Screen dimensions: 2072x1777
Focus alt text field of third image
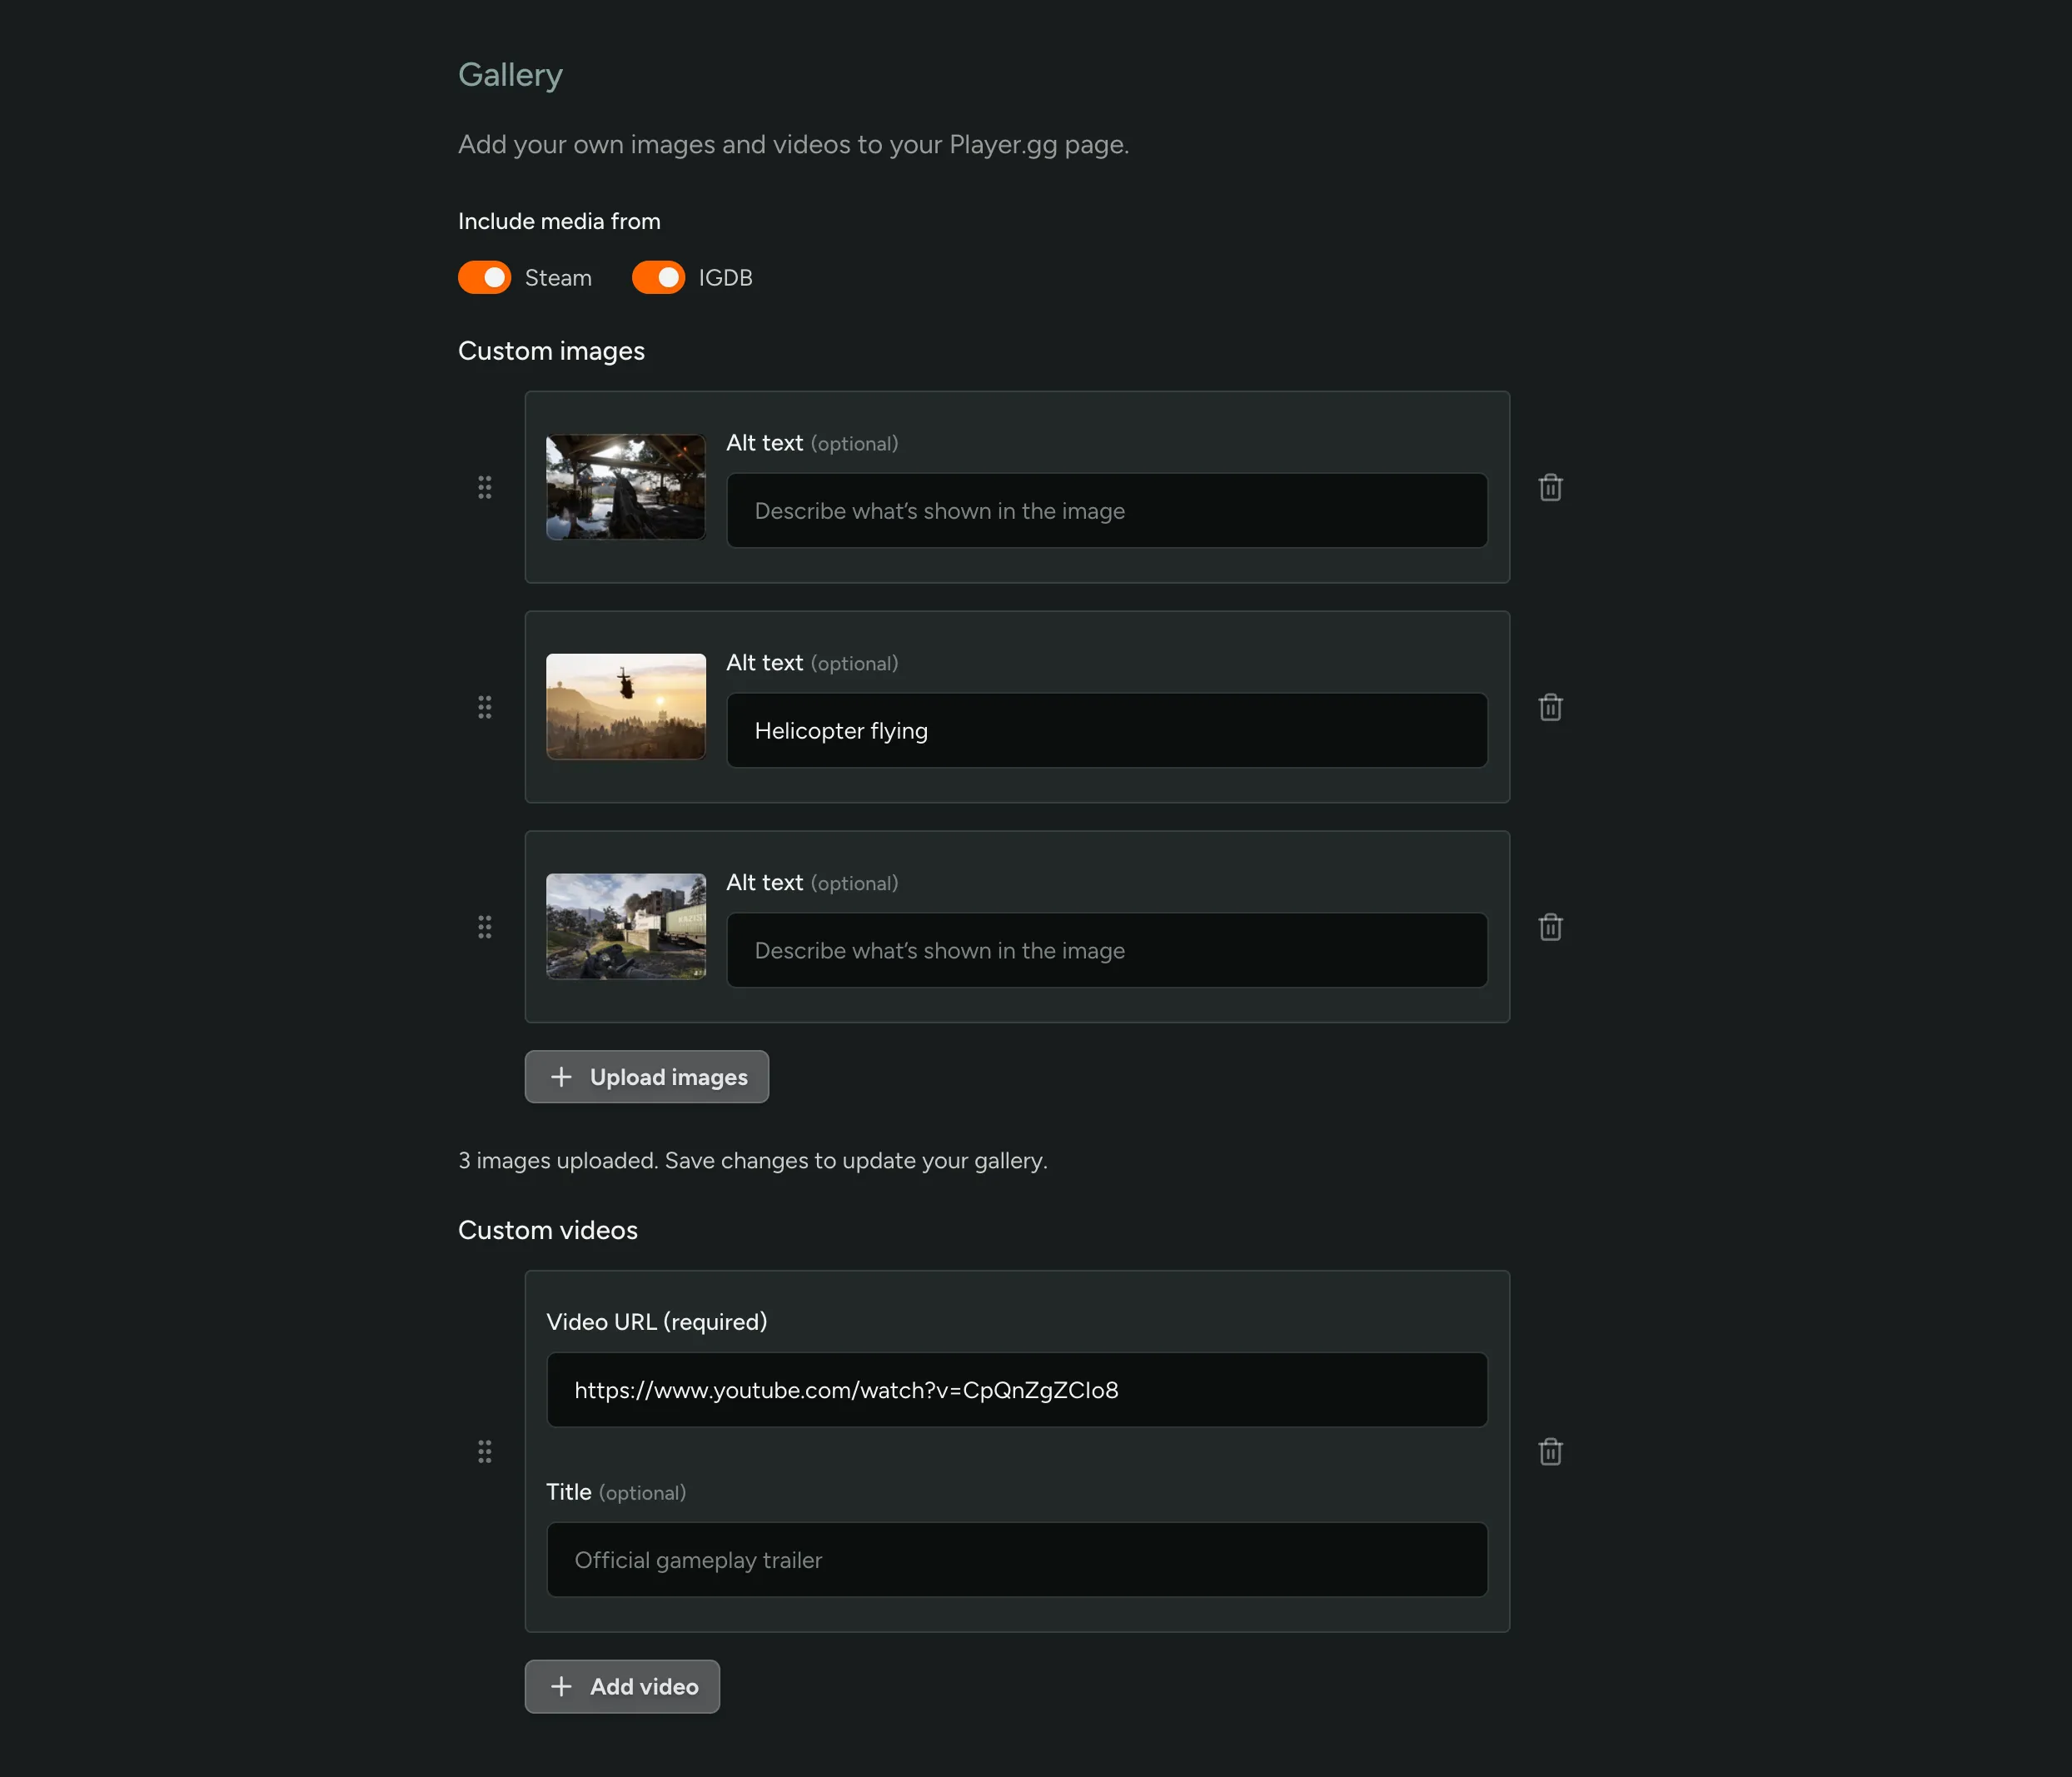pyautogui.click(x=1107, y=950)
